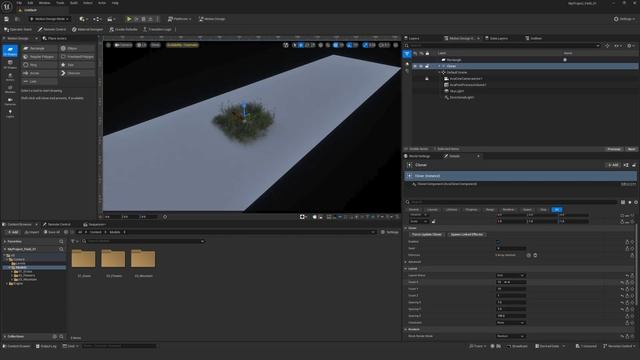Screen dimensions: 640x360
Task: Open the Actors tool category
Action: [10, 77]
